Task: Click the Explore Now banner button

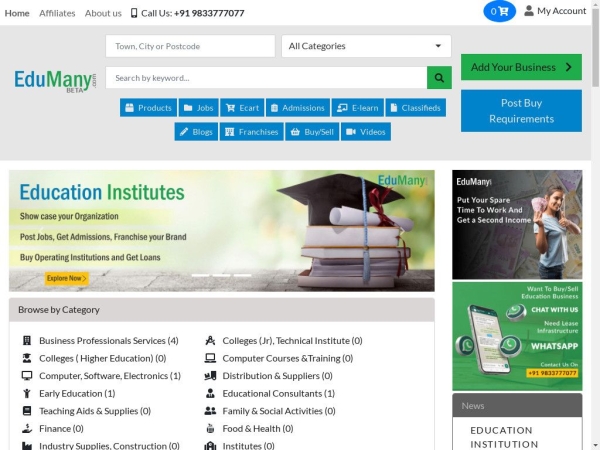Action: pos(67,278)
